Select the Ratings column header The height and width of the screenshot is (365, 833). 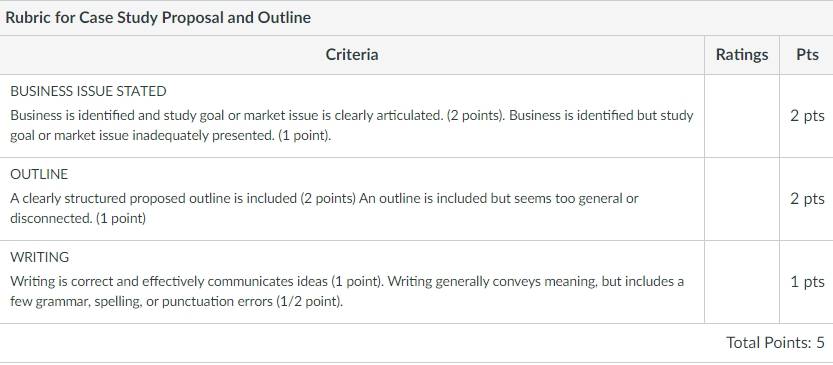click(742, 55)
